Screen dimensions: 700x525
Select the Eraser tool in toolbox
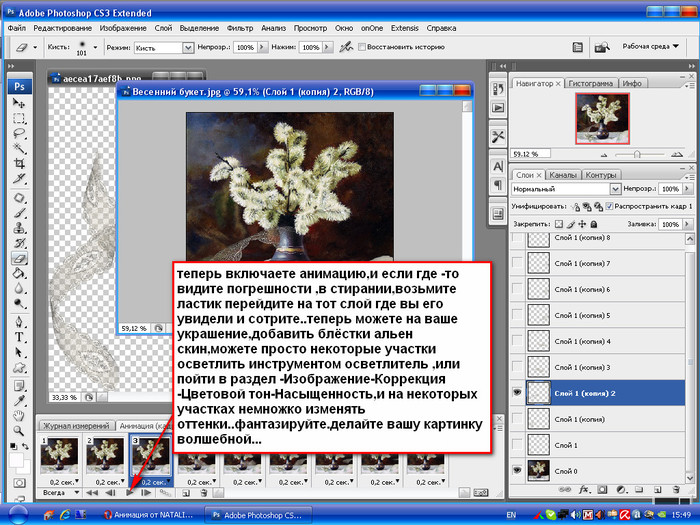pos(19,258)
